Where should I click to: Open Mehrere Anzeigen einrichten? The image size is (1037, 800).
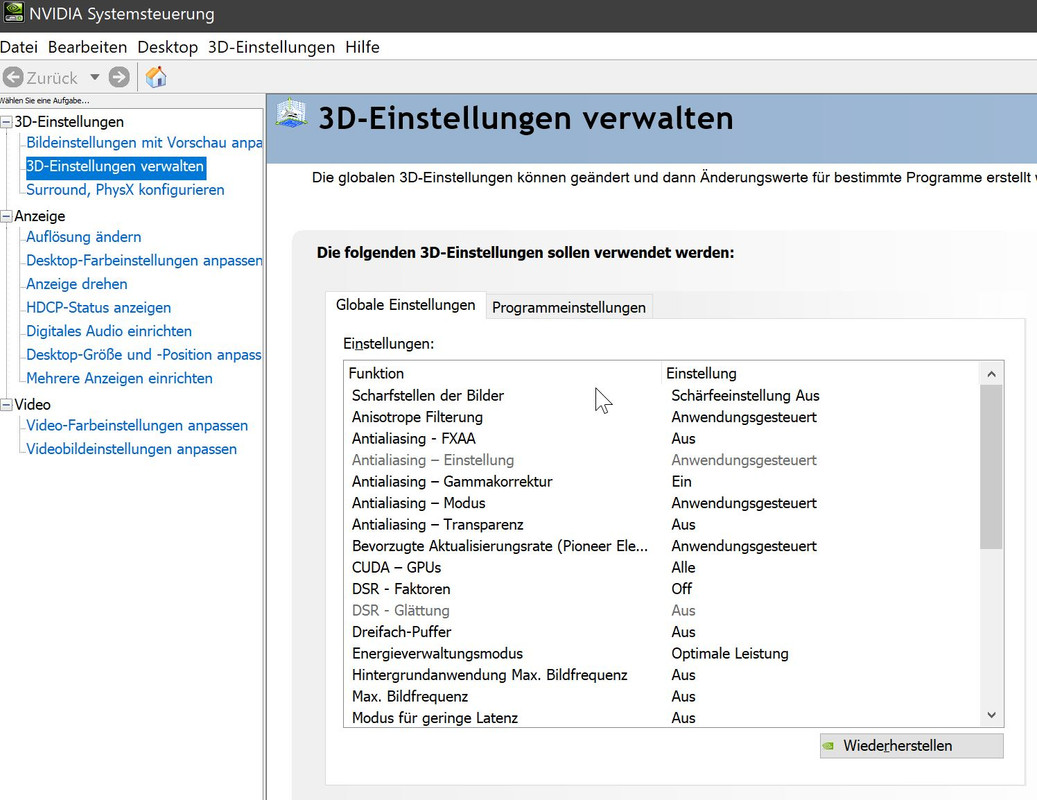(119, 378)
